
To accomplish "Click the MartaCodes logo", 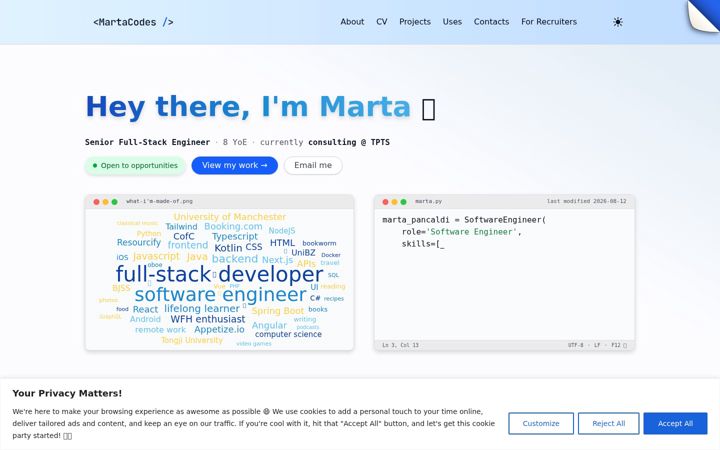I will coord(133,22).
